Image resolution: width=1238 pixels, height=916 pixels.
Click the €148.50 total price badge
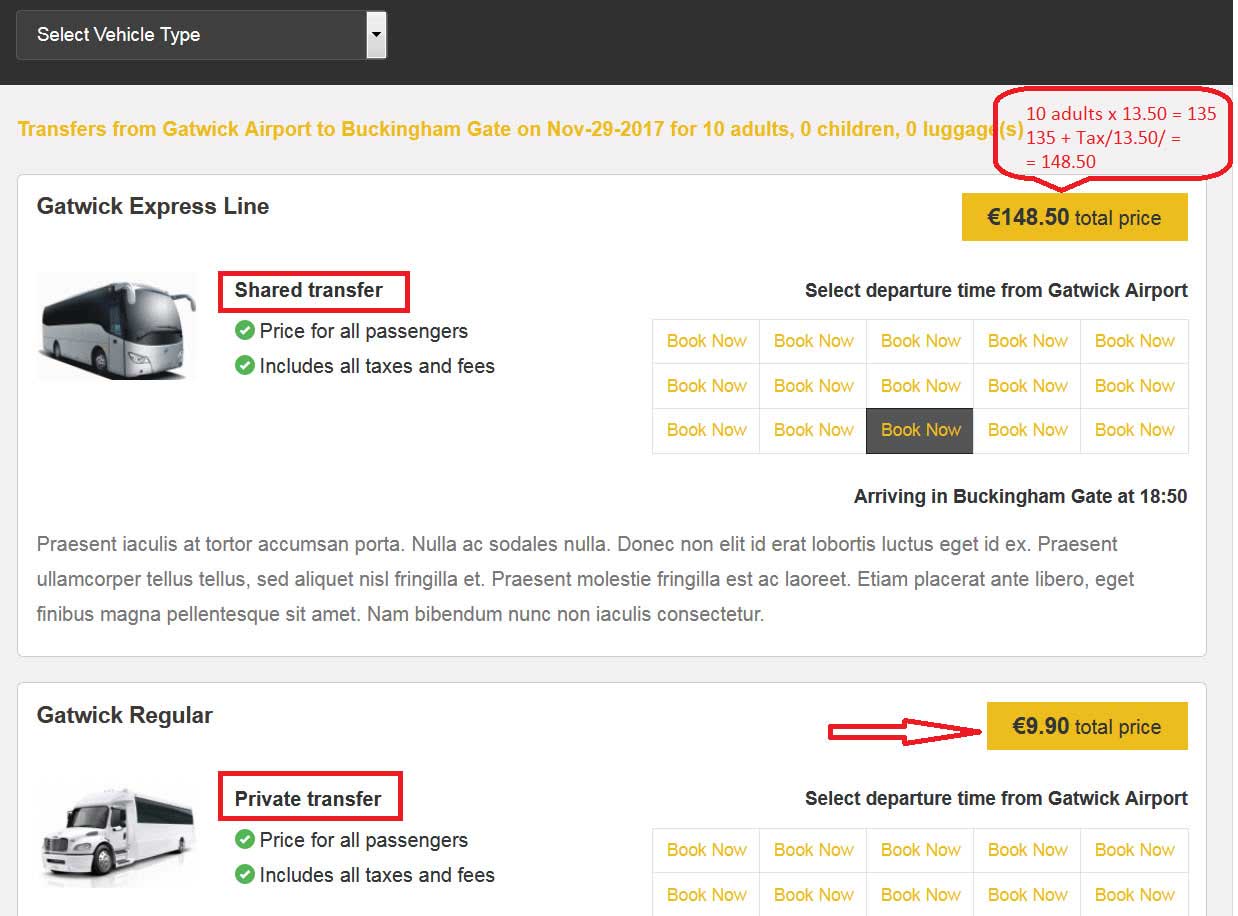point(1075,218)
